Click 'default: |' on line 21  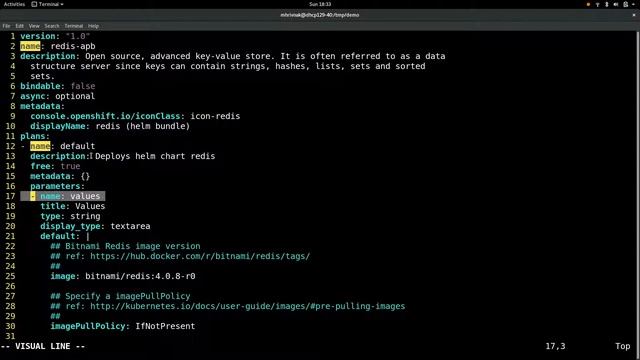pyautogui.click(x=65, y=236)
